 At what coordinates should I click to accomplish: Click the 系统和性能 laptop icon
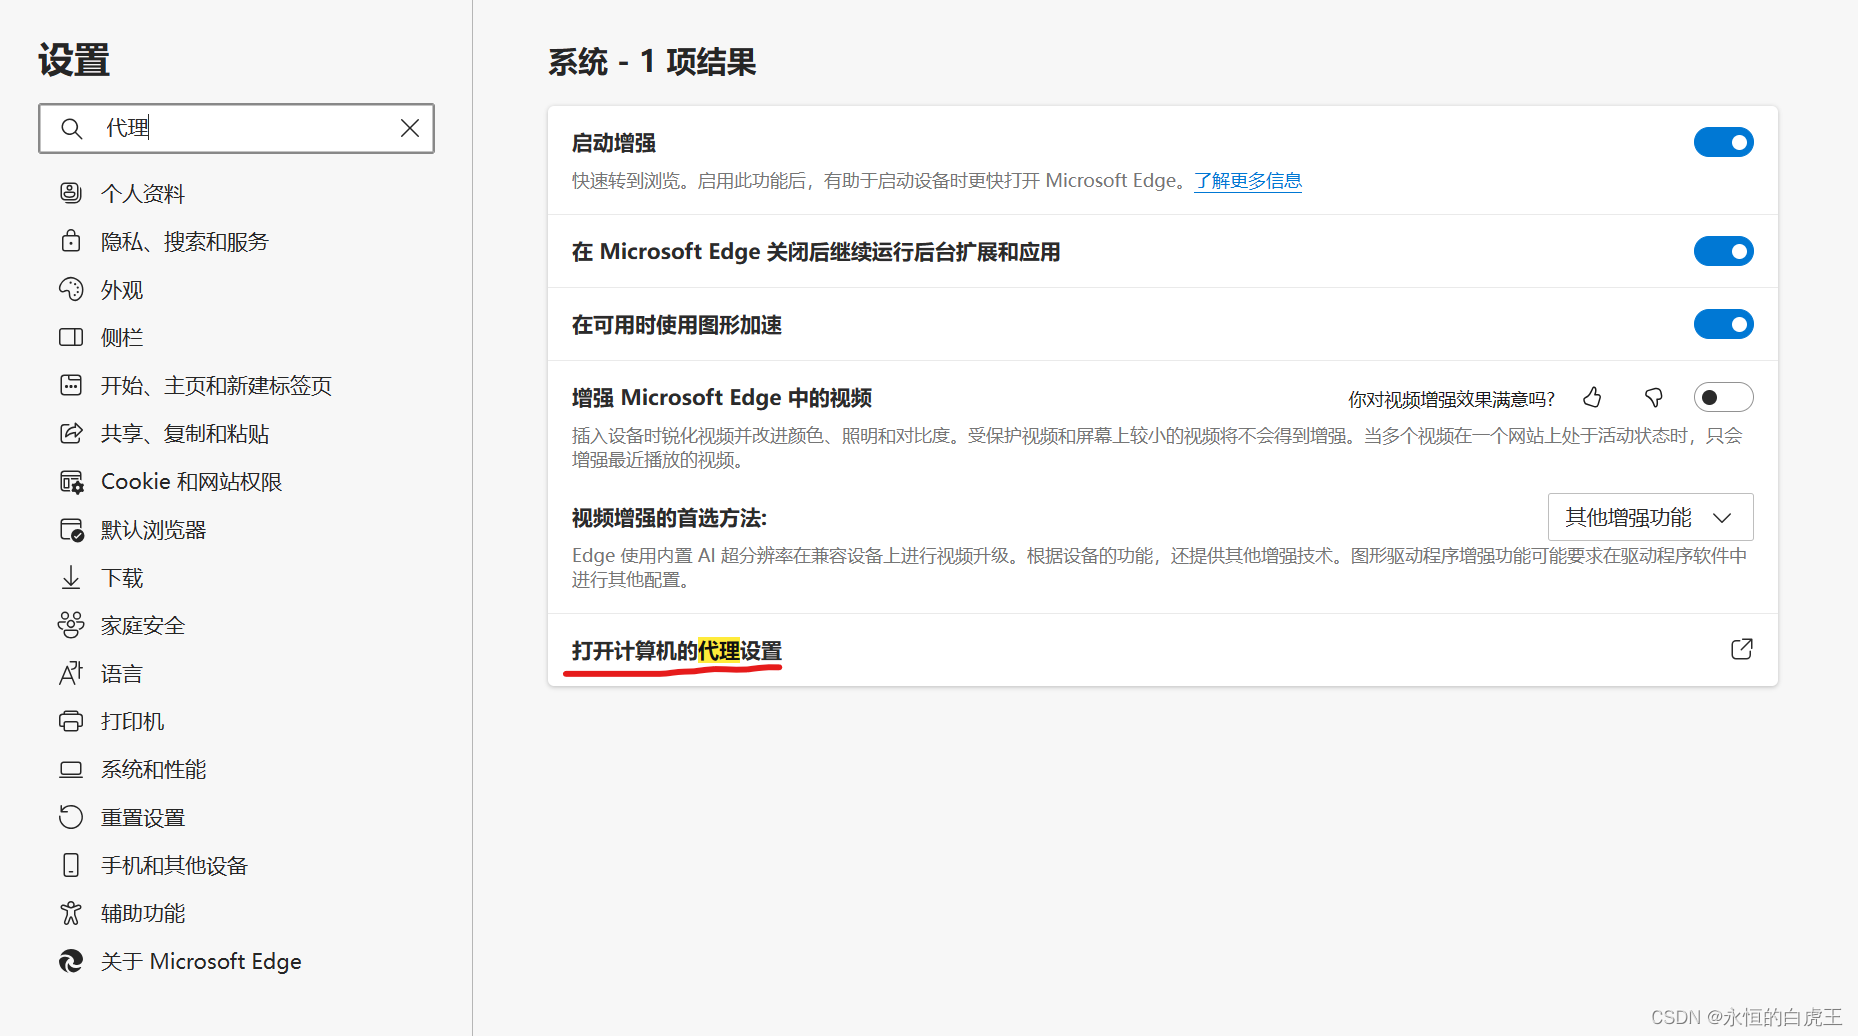point(71,769)
